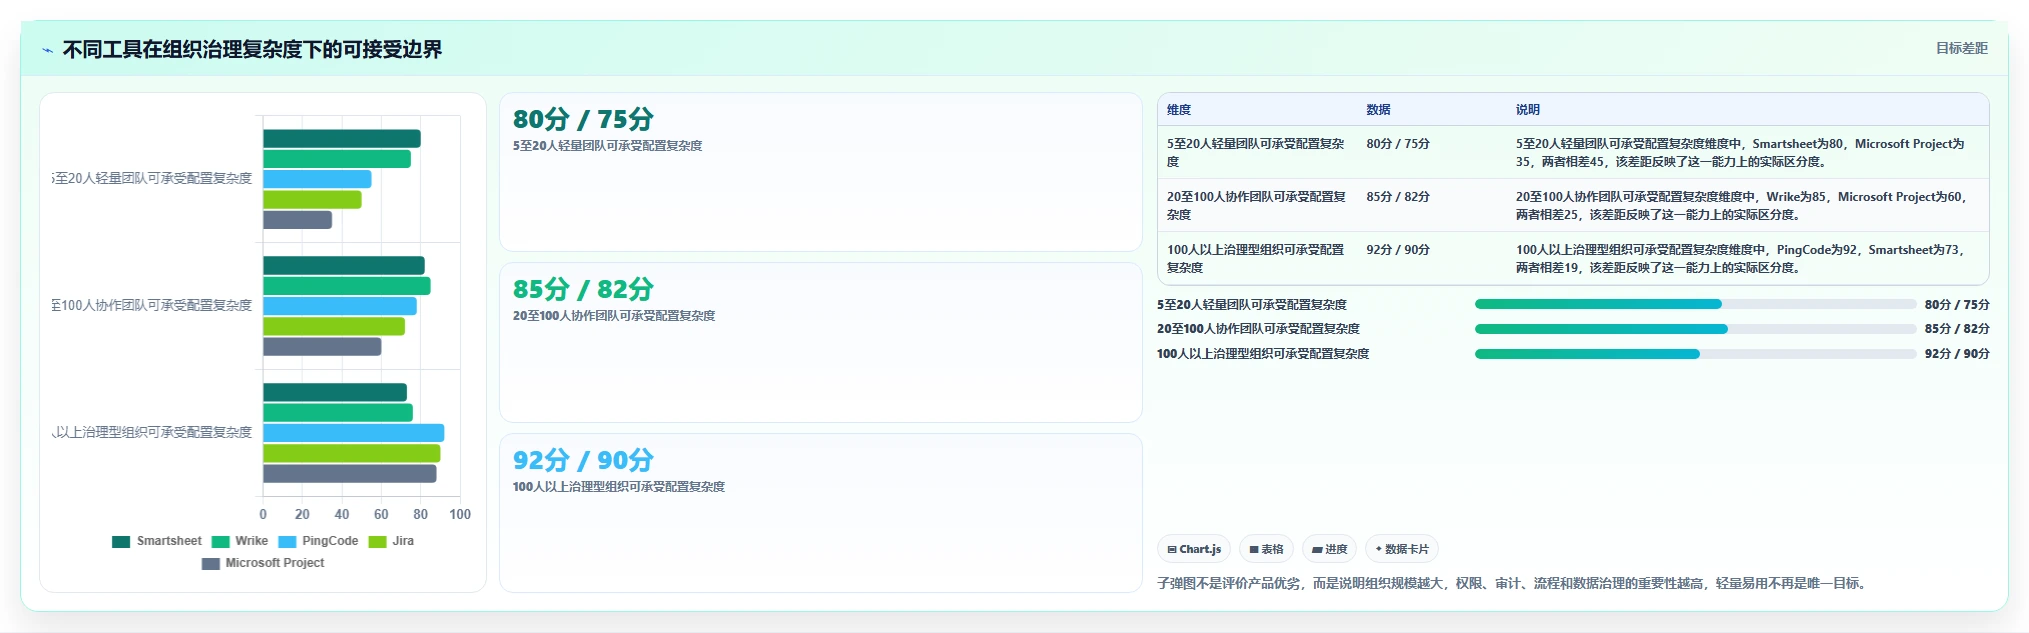Click table row description mentioning Smartsheet为80
Image resolution: width=2029 pixels, height=633 pixels.
click(x=1740, y=153)
